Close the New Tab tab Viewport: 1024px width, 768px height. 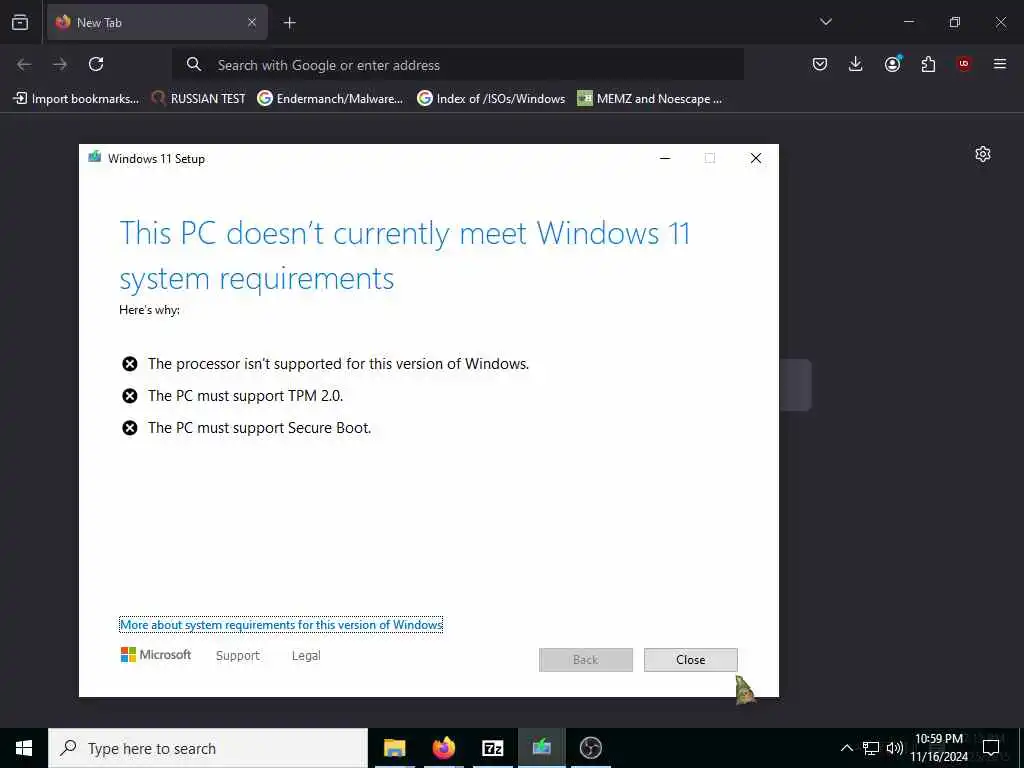251,23
